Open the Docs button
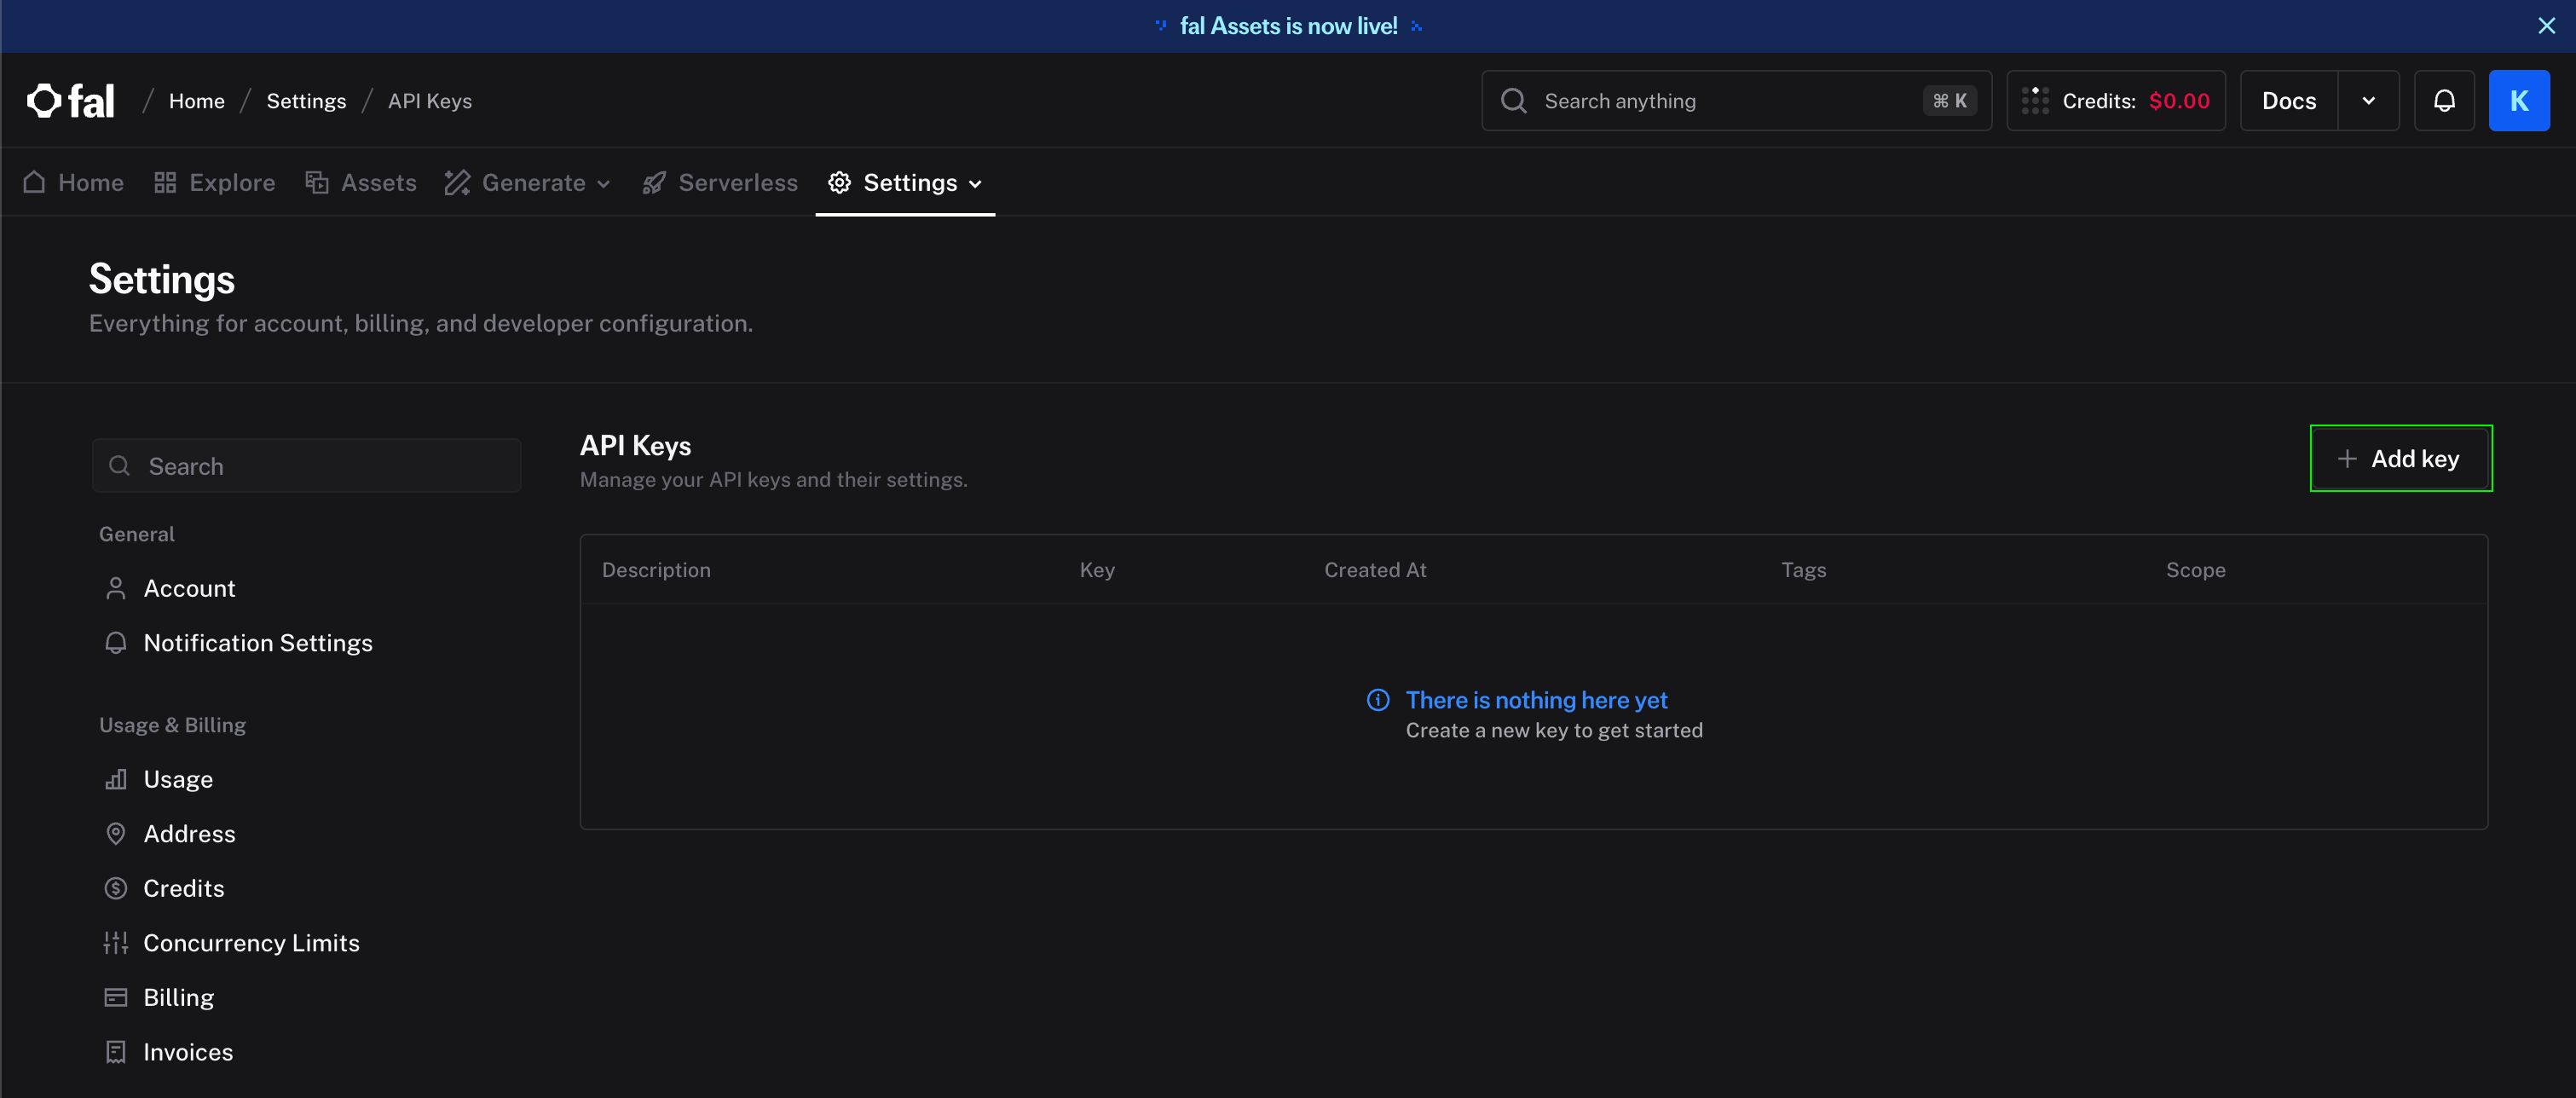 (x=2289, y=101)
